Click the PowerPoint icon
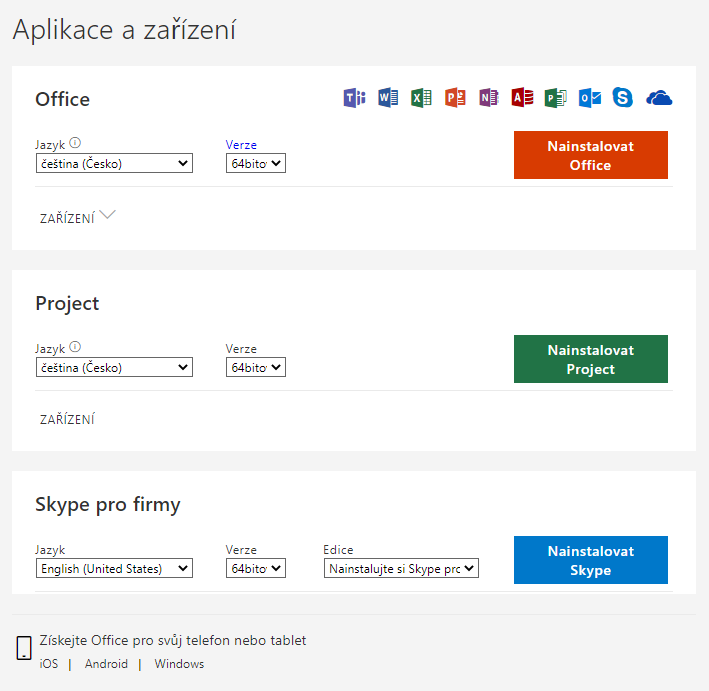The height and width of the screenshot is (691, 709). [455, 98]
